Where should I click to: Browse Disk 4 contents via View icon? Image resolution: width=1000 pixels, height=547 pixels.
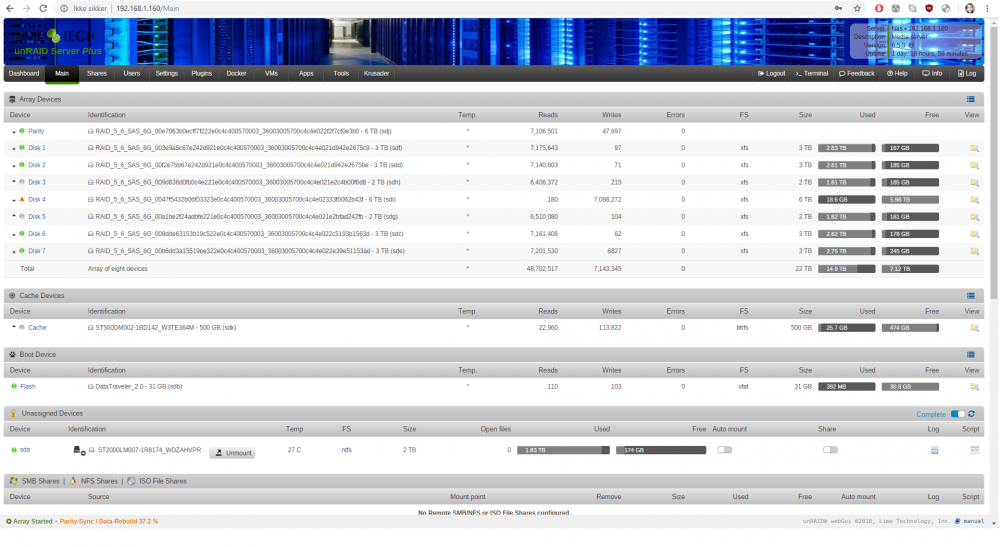pos(974,200)
